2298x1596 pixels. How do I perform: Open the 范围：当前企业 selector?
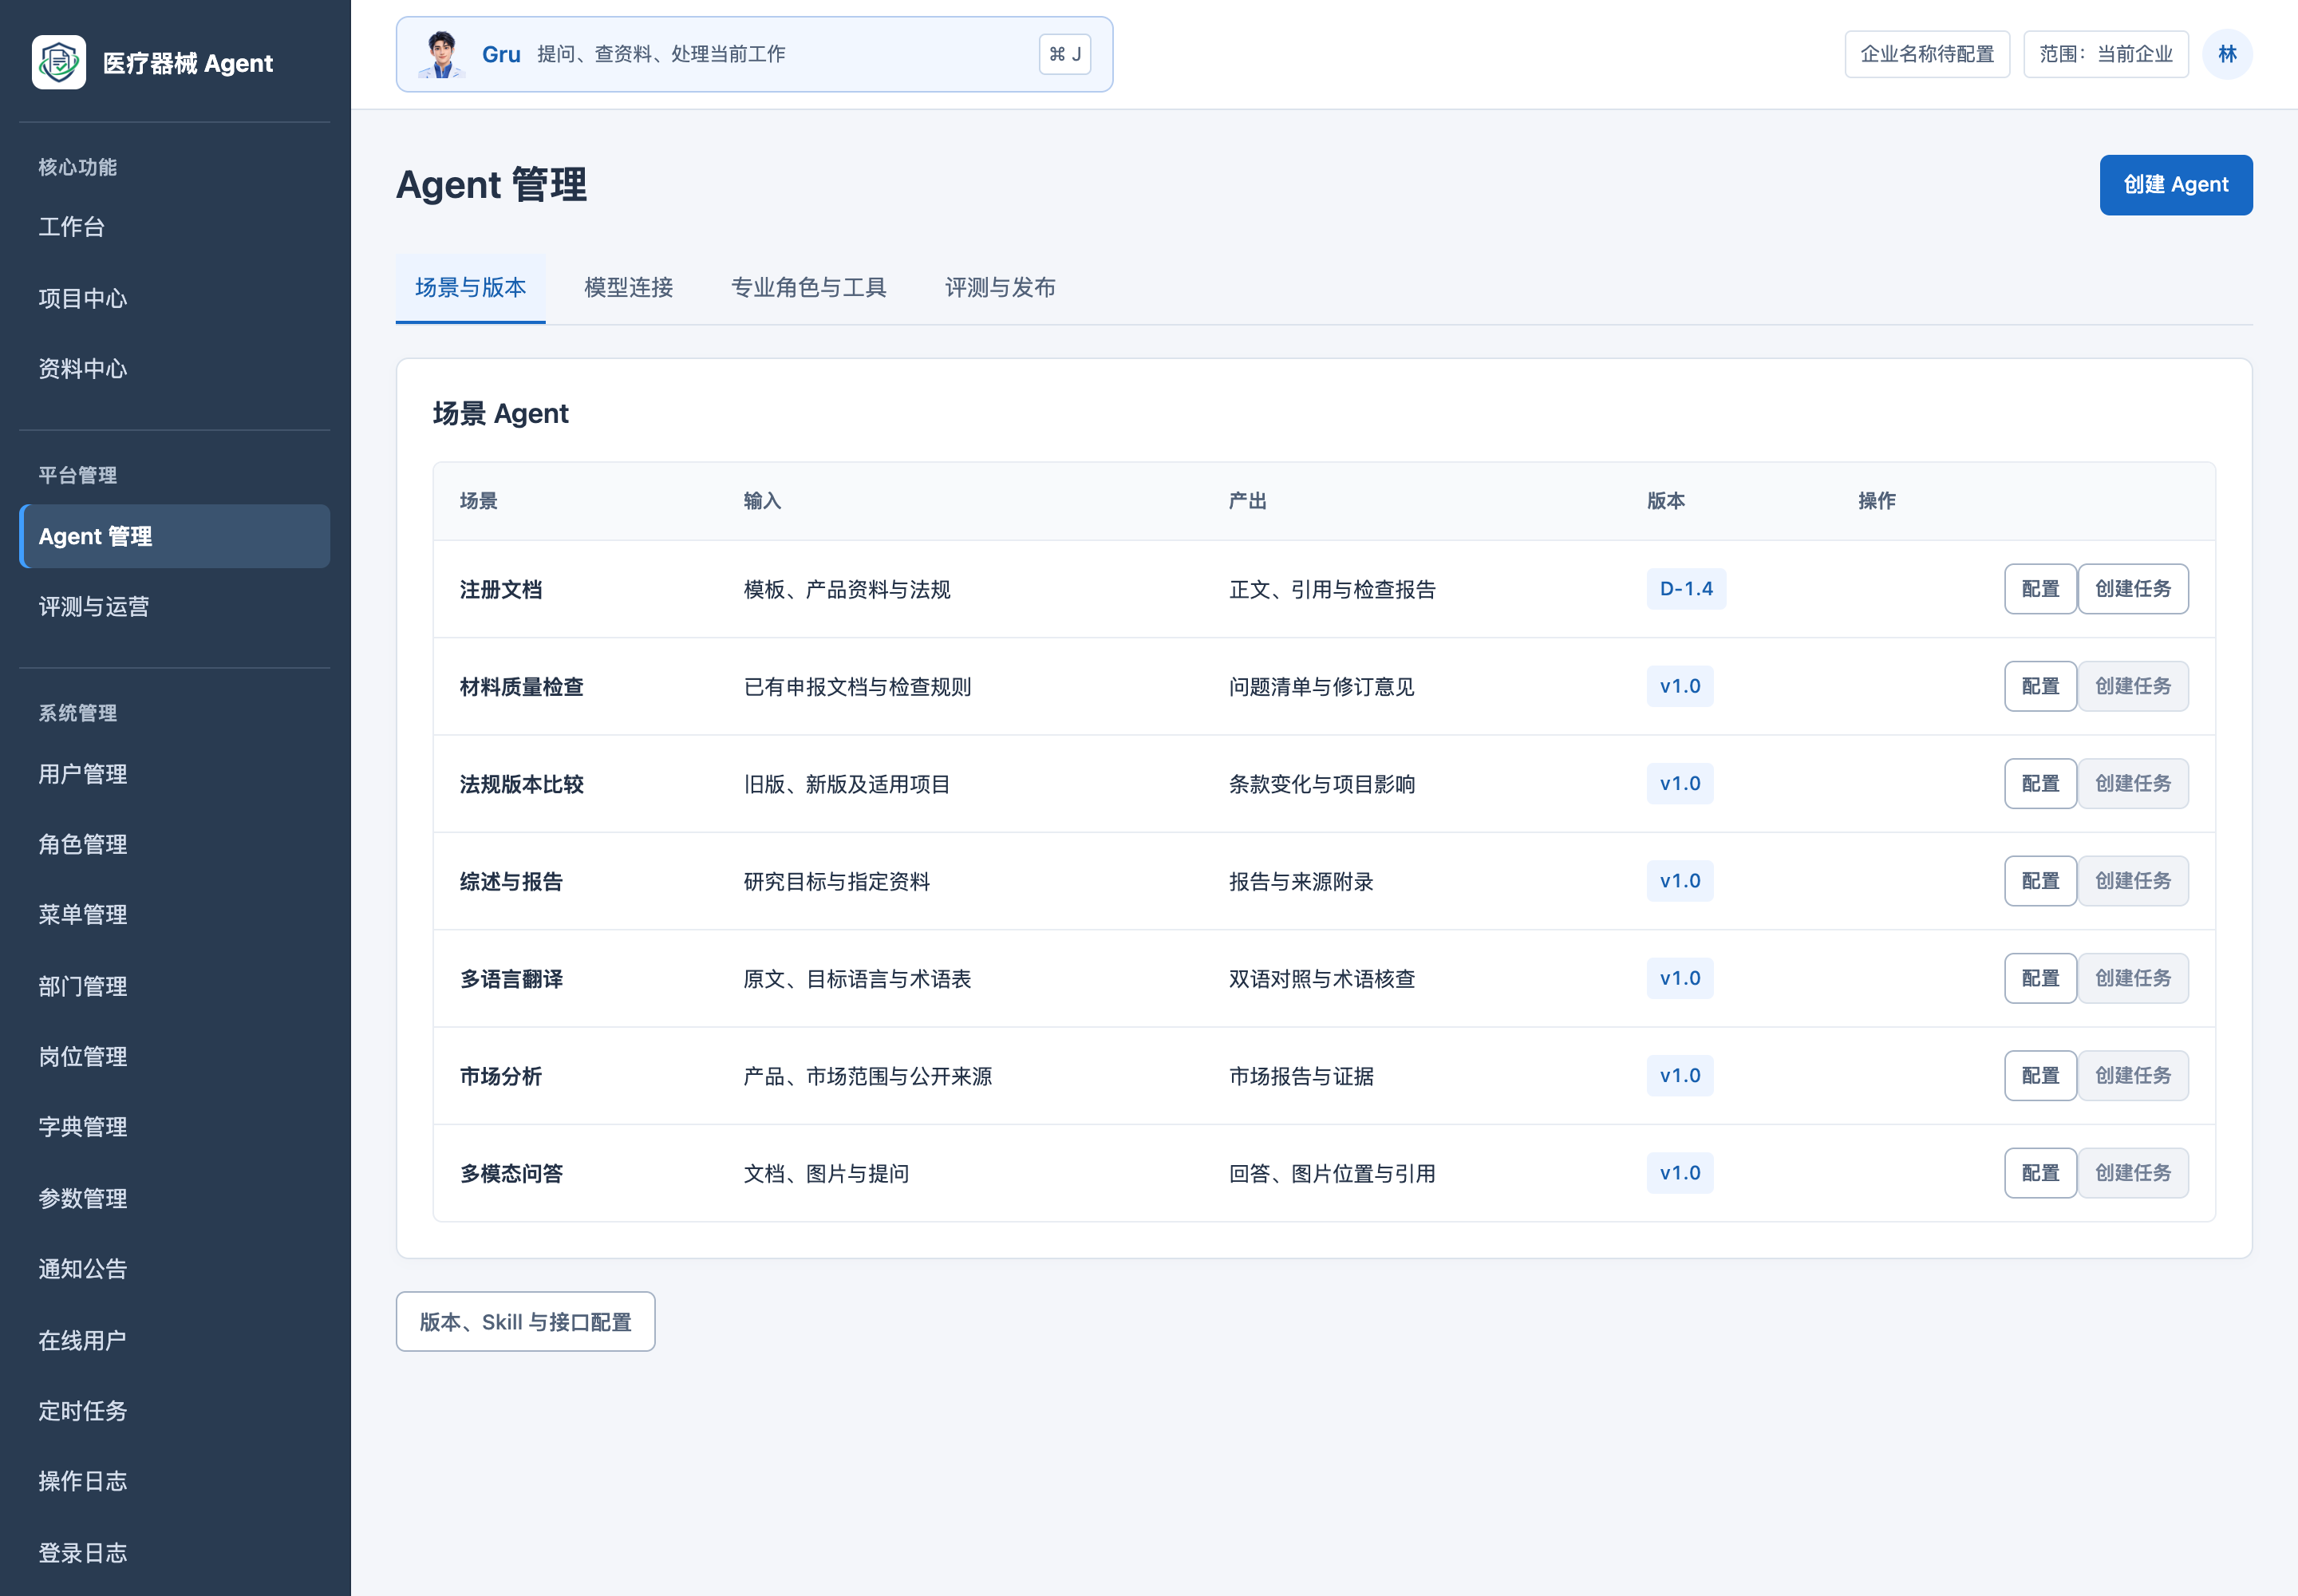coord(2105,54)
